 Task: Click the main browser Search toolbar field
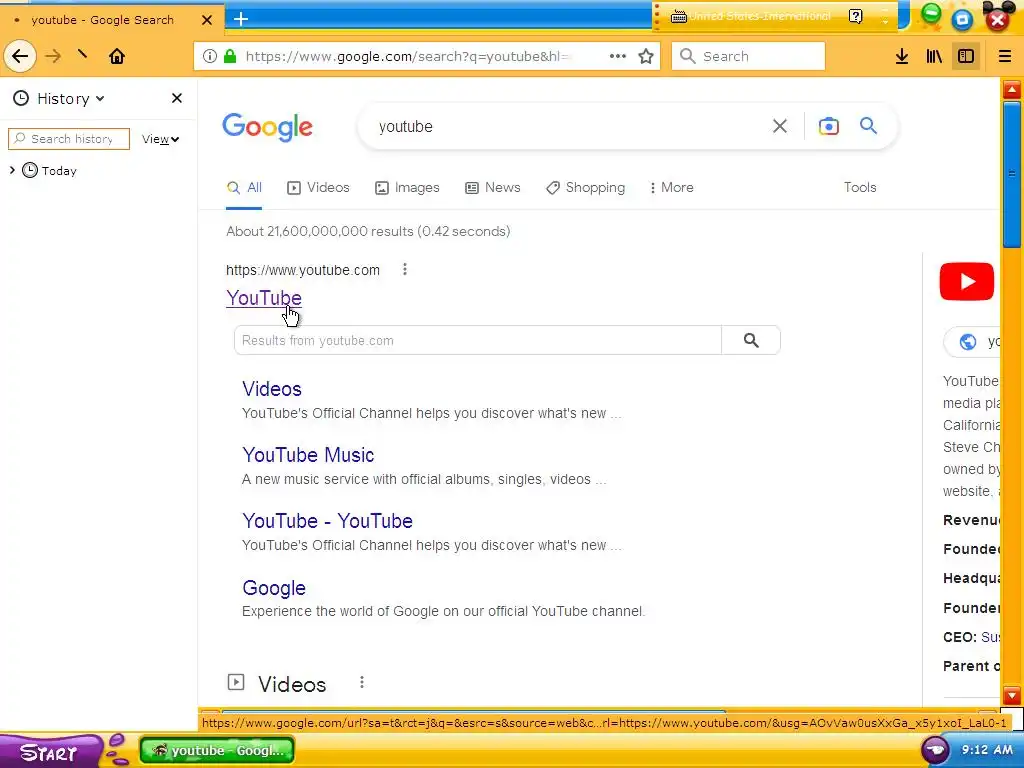click(x=748, y=56)
